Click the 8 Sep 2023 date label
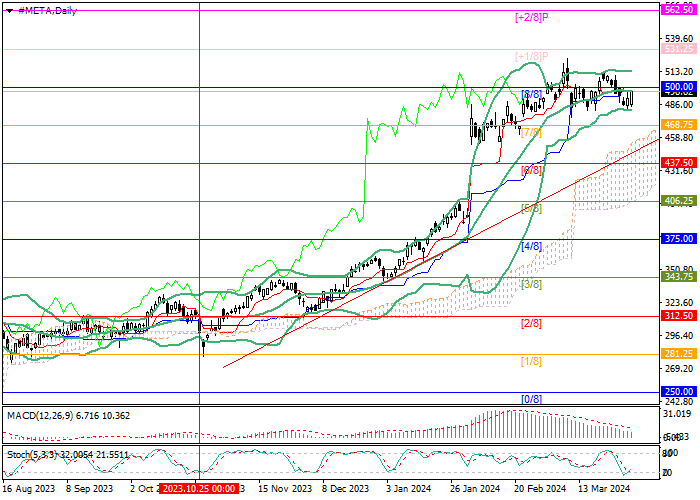Screen dimensions: 700x500 tap(89, 489)
